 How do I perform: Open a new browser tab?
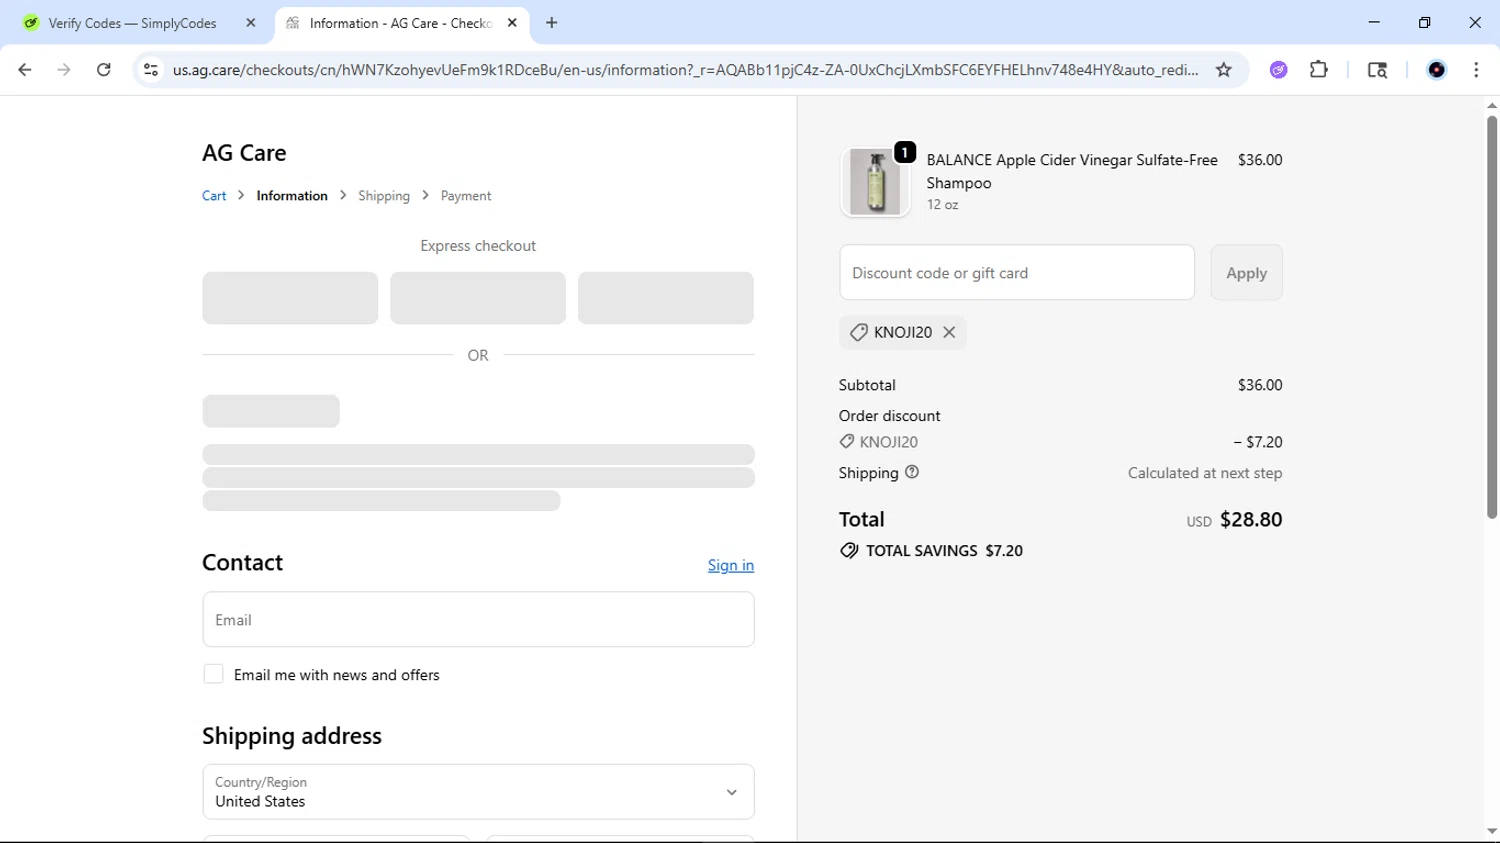point(552,23)
